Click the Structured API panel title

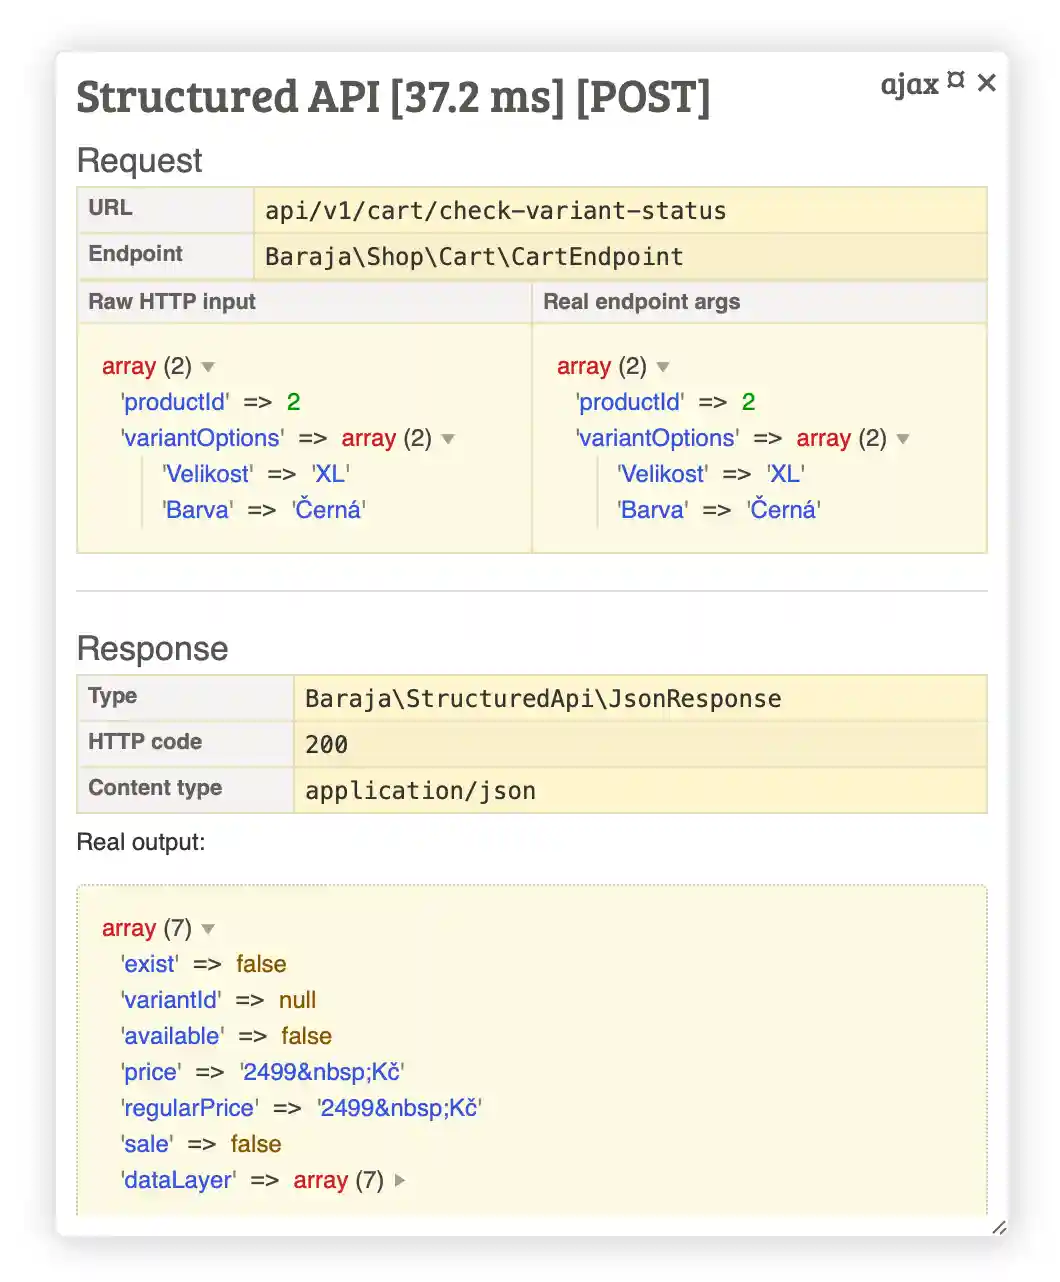(x=393, y=97)
